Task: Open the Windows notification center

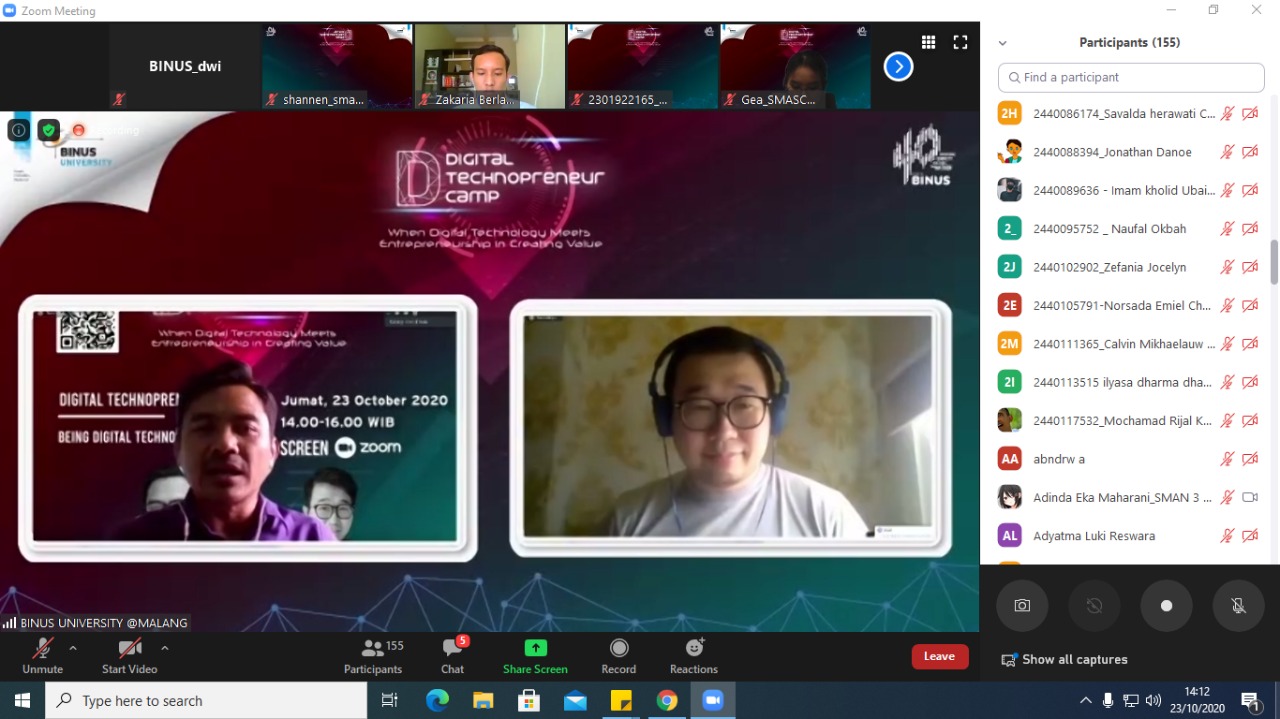Action: (1251, 701)
